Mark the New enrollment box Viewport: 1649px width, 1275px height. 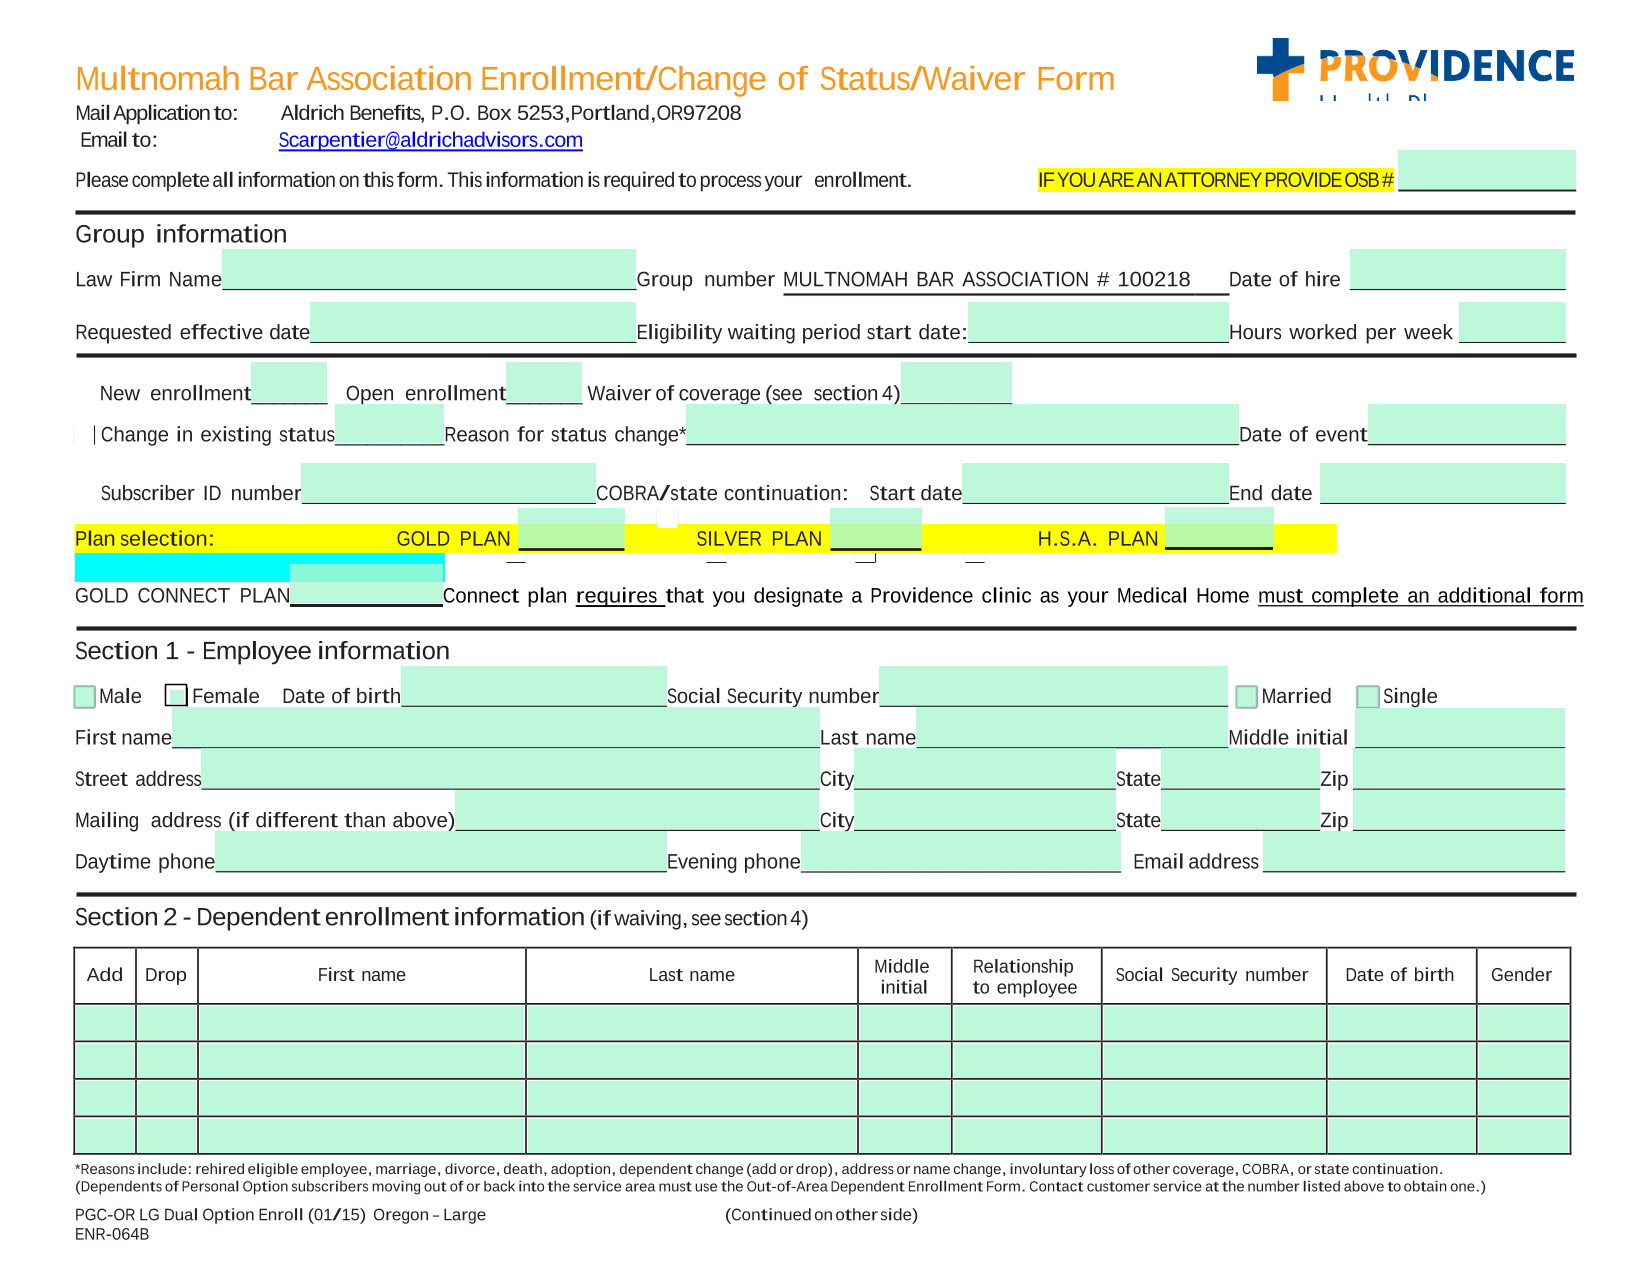point(289,383)
